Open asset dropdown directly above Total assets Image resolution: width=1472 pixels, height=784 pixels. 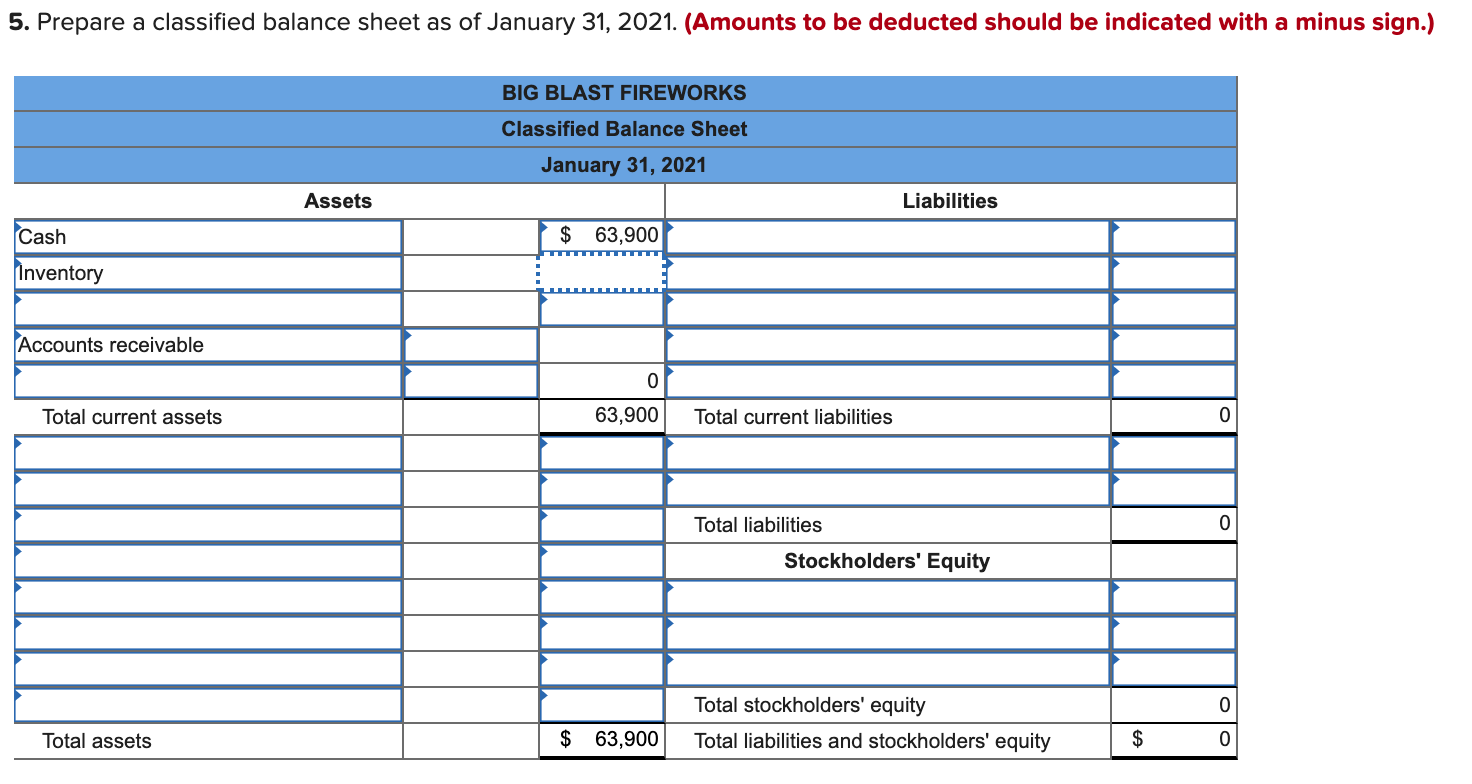point(208,705)
